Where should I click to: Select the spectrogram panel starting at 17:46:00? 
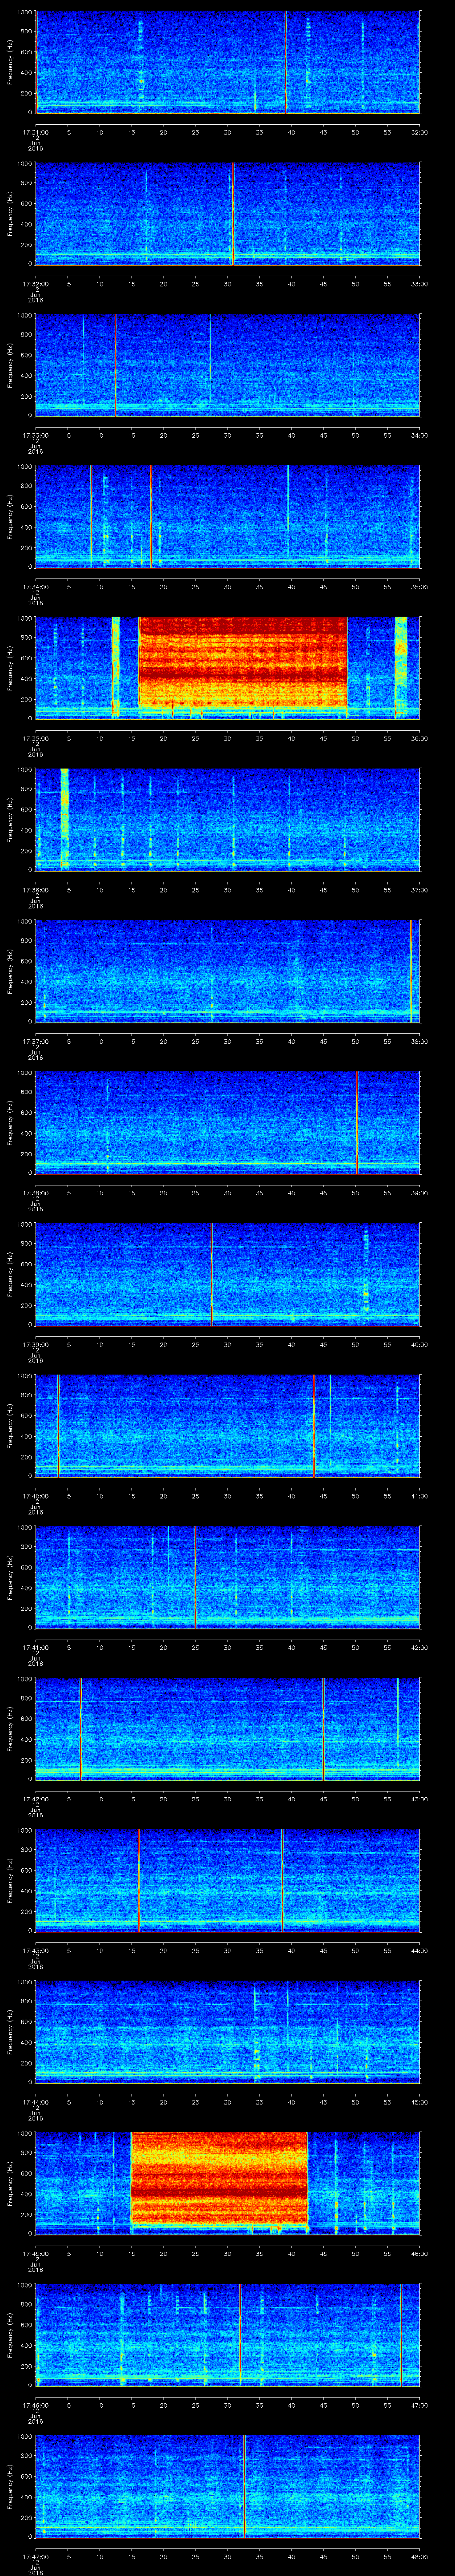227,2335
